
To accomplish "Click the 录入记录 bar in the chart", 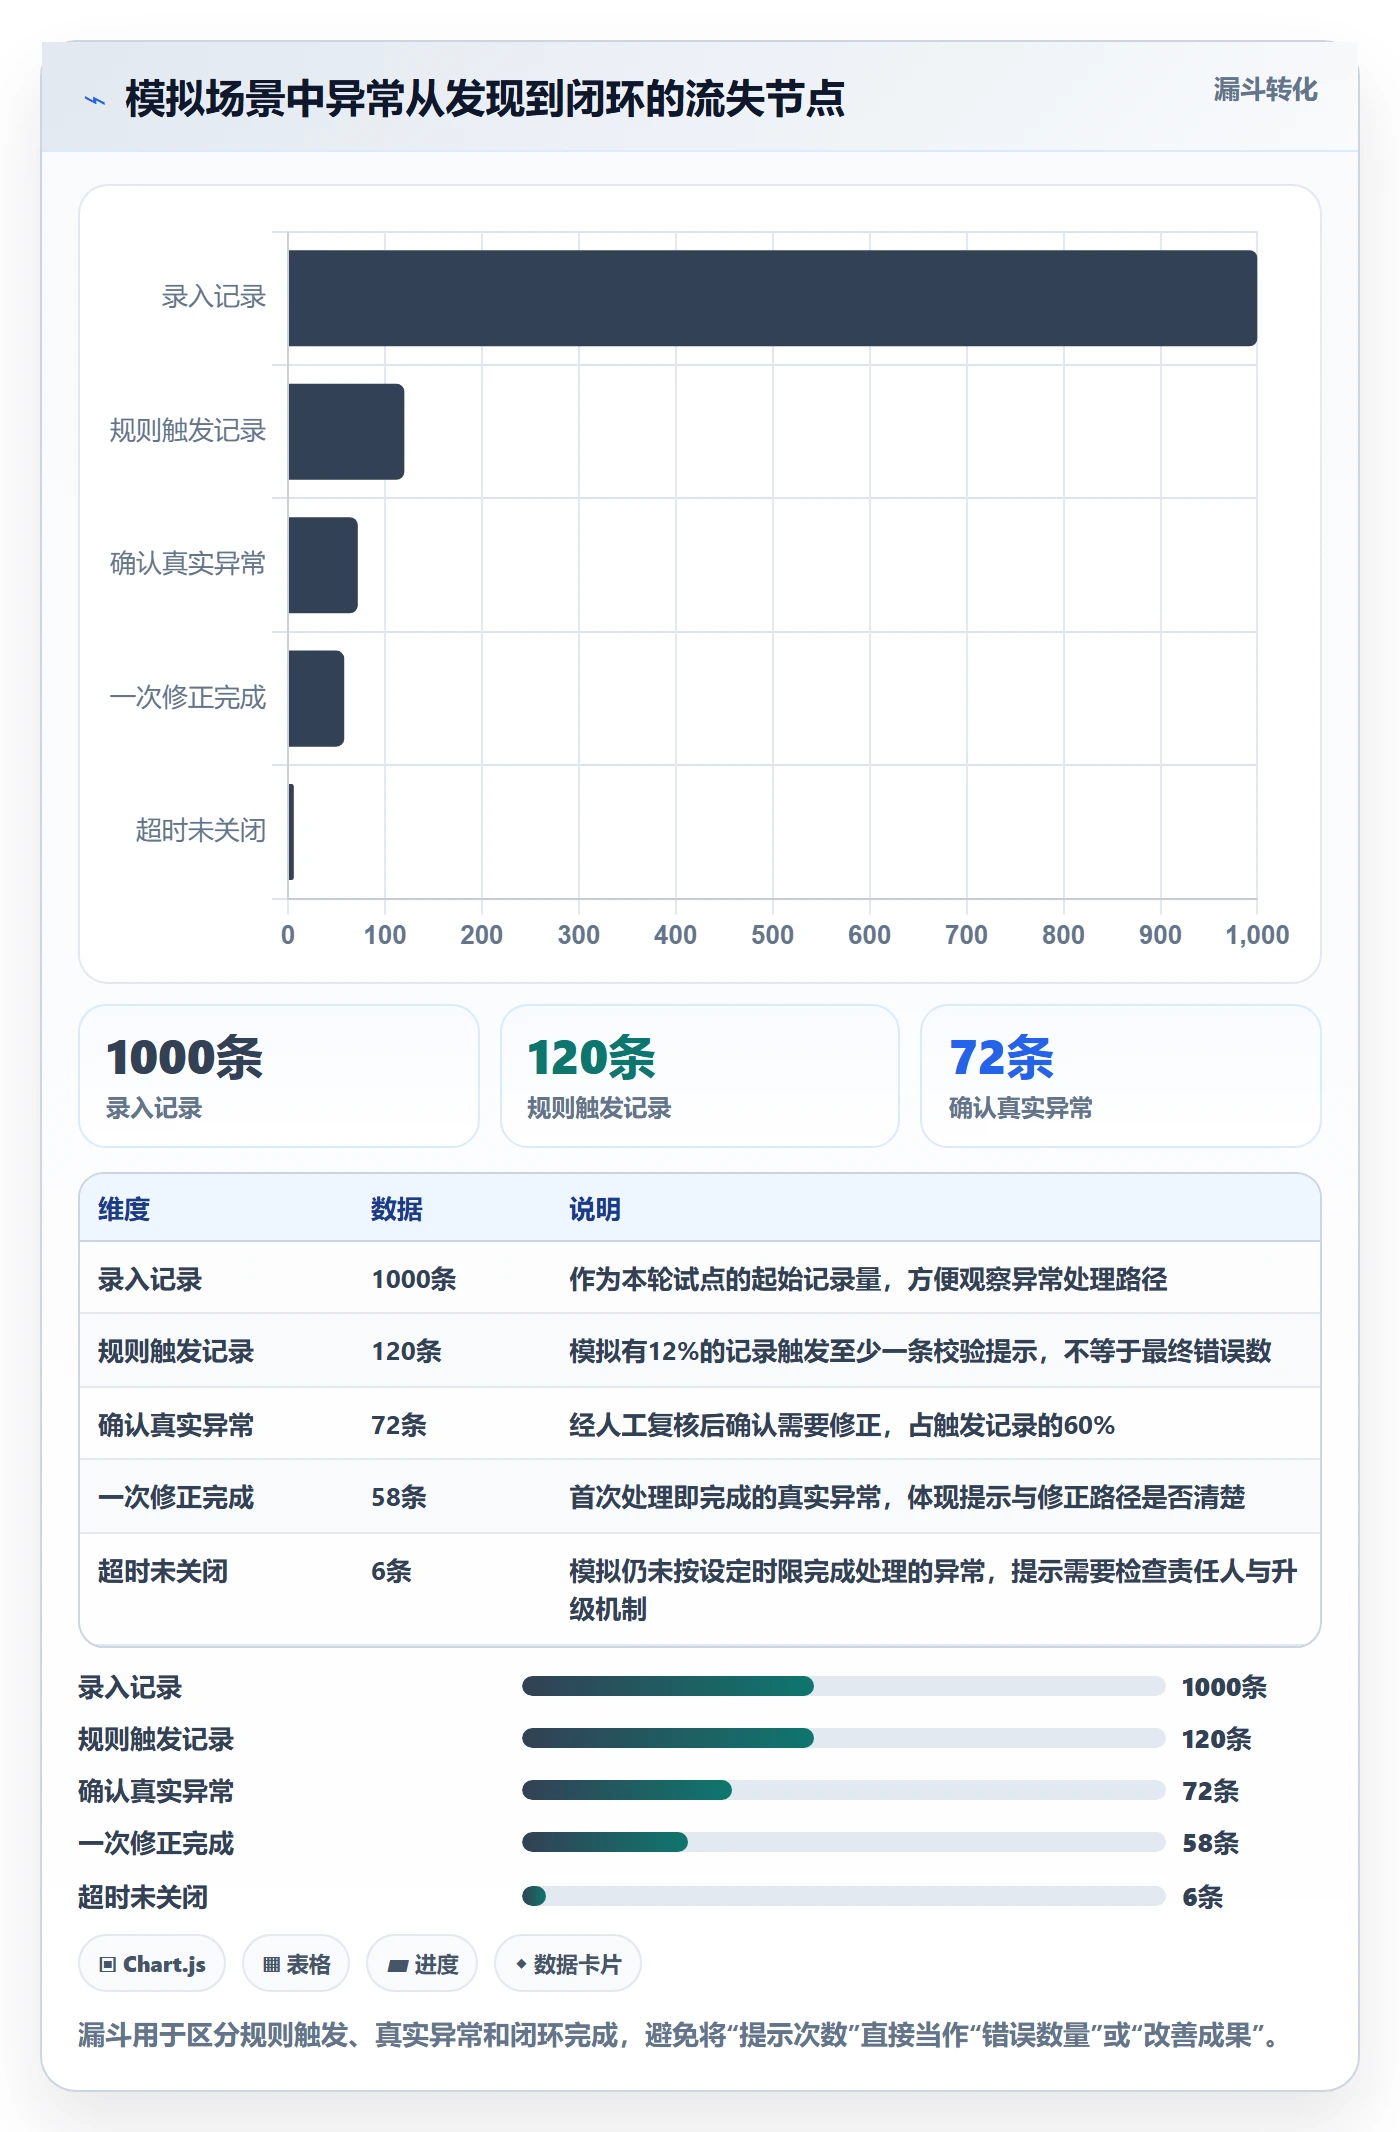I will click(x=772, y=298).
